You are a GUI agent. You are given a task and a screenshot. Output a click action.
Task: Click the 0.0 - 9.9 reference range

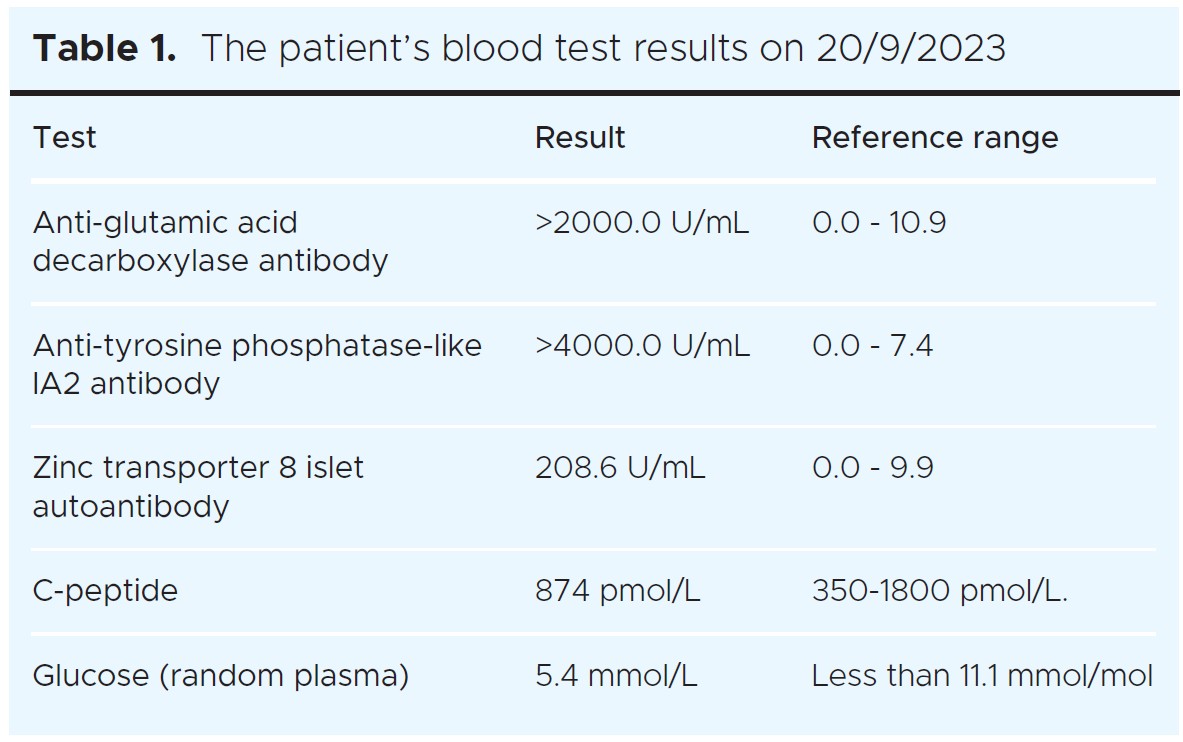click(x=872, y=467)
